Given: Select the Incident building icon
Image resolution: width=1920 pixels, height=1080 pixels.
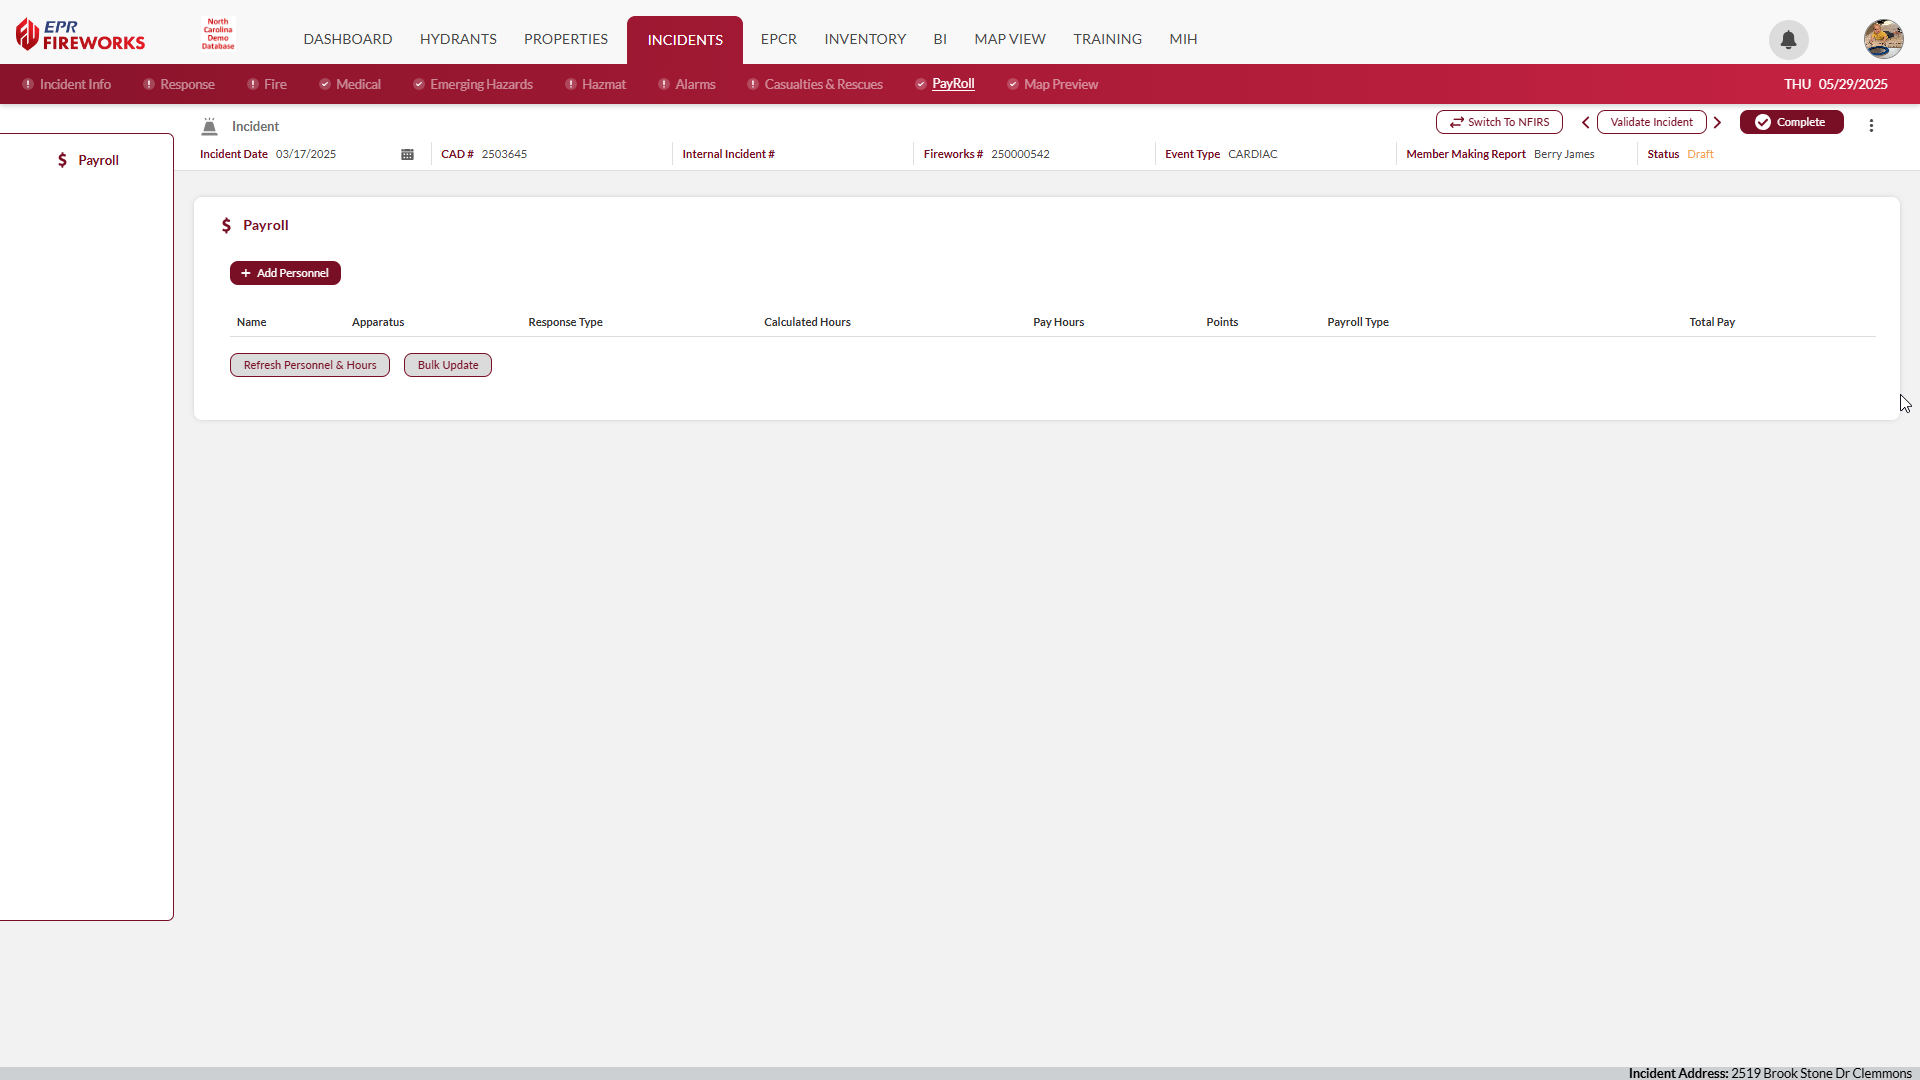Looking at the screenshot, I should [208, 126].
